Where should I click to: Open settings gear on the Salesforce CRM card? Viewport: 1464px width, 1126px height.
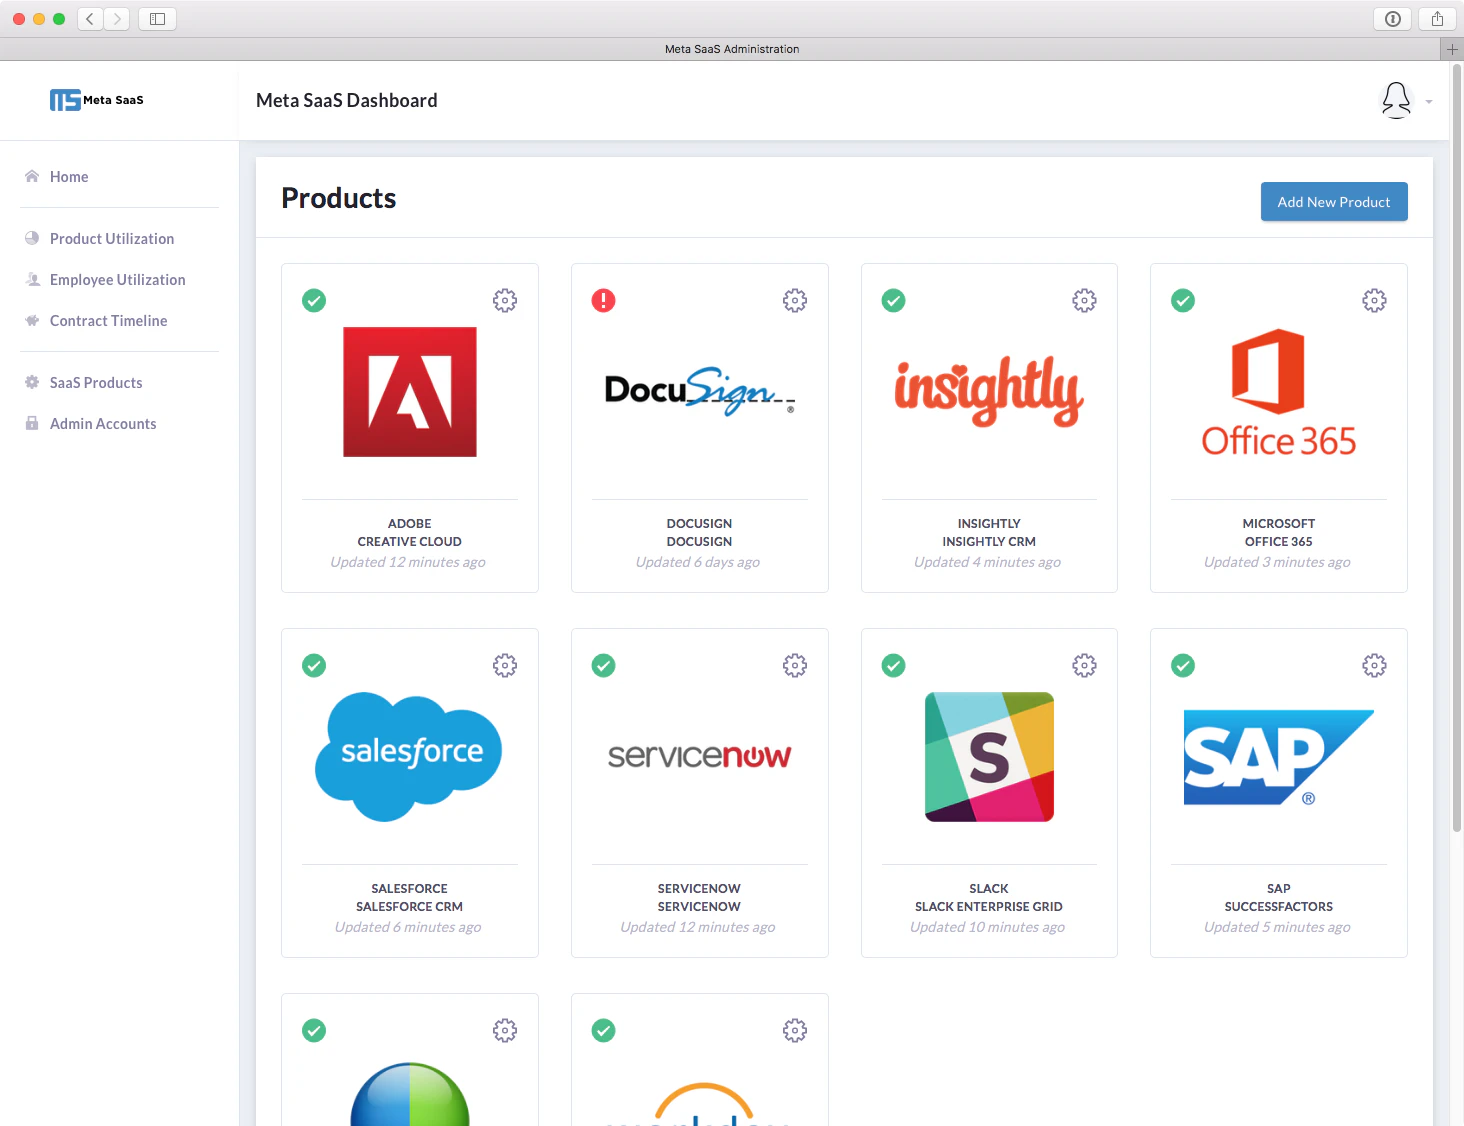click(x=505, y=665)
